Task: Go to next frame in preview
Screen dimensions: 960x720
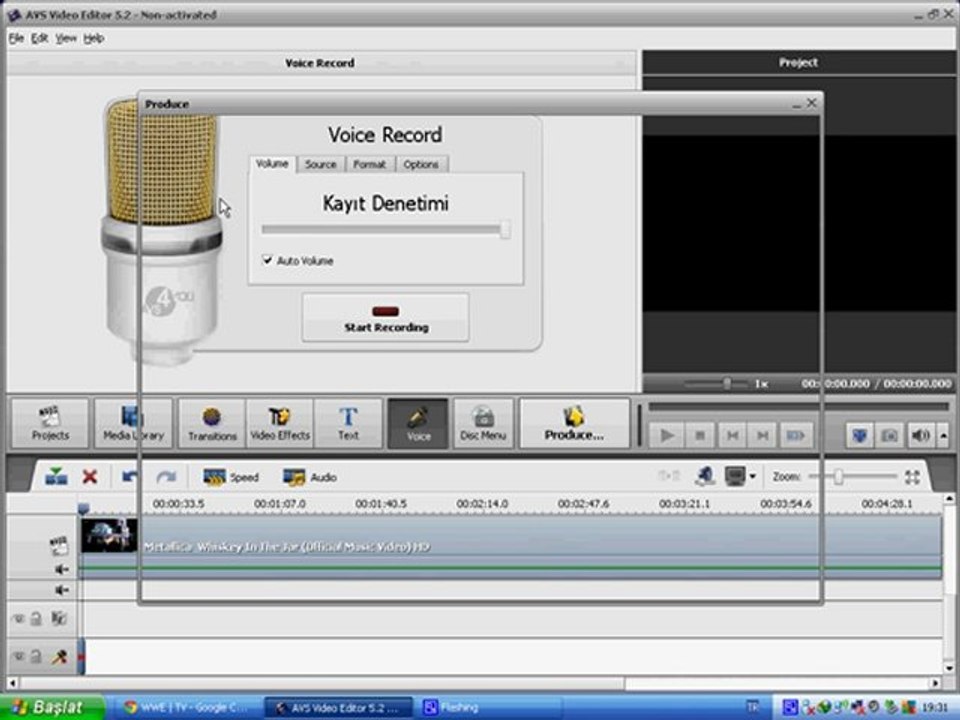Action: [762, 435]
